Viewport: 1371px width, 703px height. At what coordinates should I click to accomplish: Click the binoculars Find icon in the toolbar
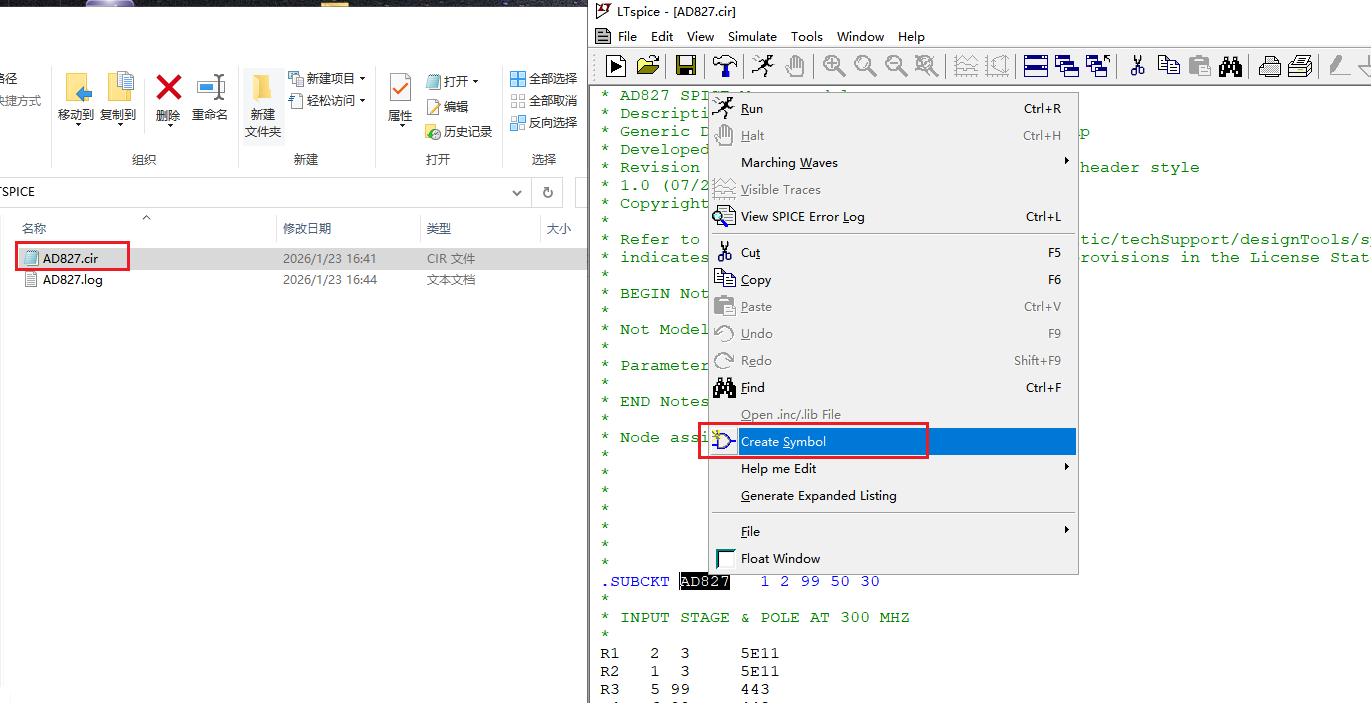point(1230,66)
